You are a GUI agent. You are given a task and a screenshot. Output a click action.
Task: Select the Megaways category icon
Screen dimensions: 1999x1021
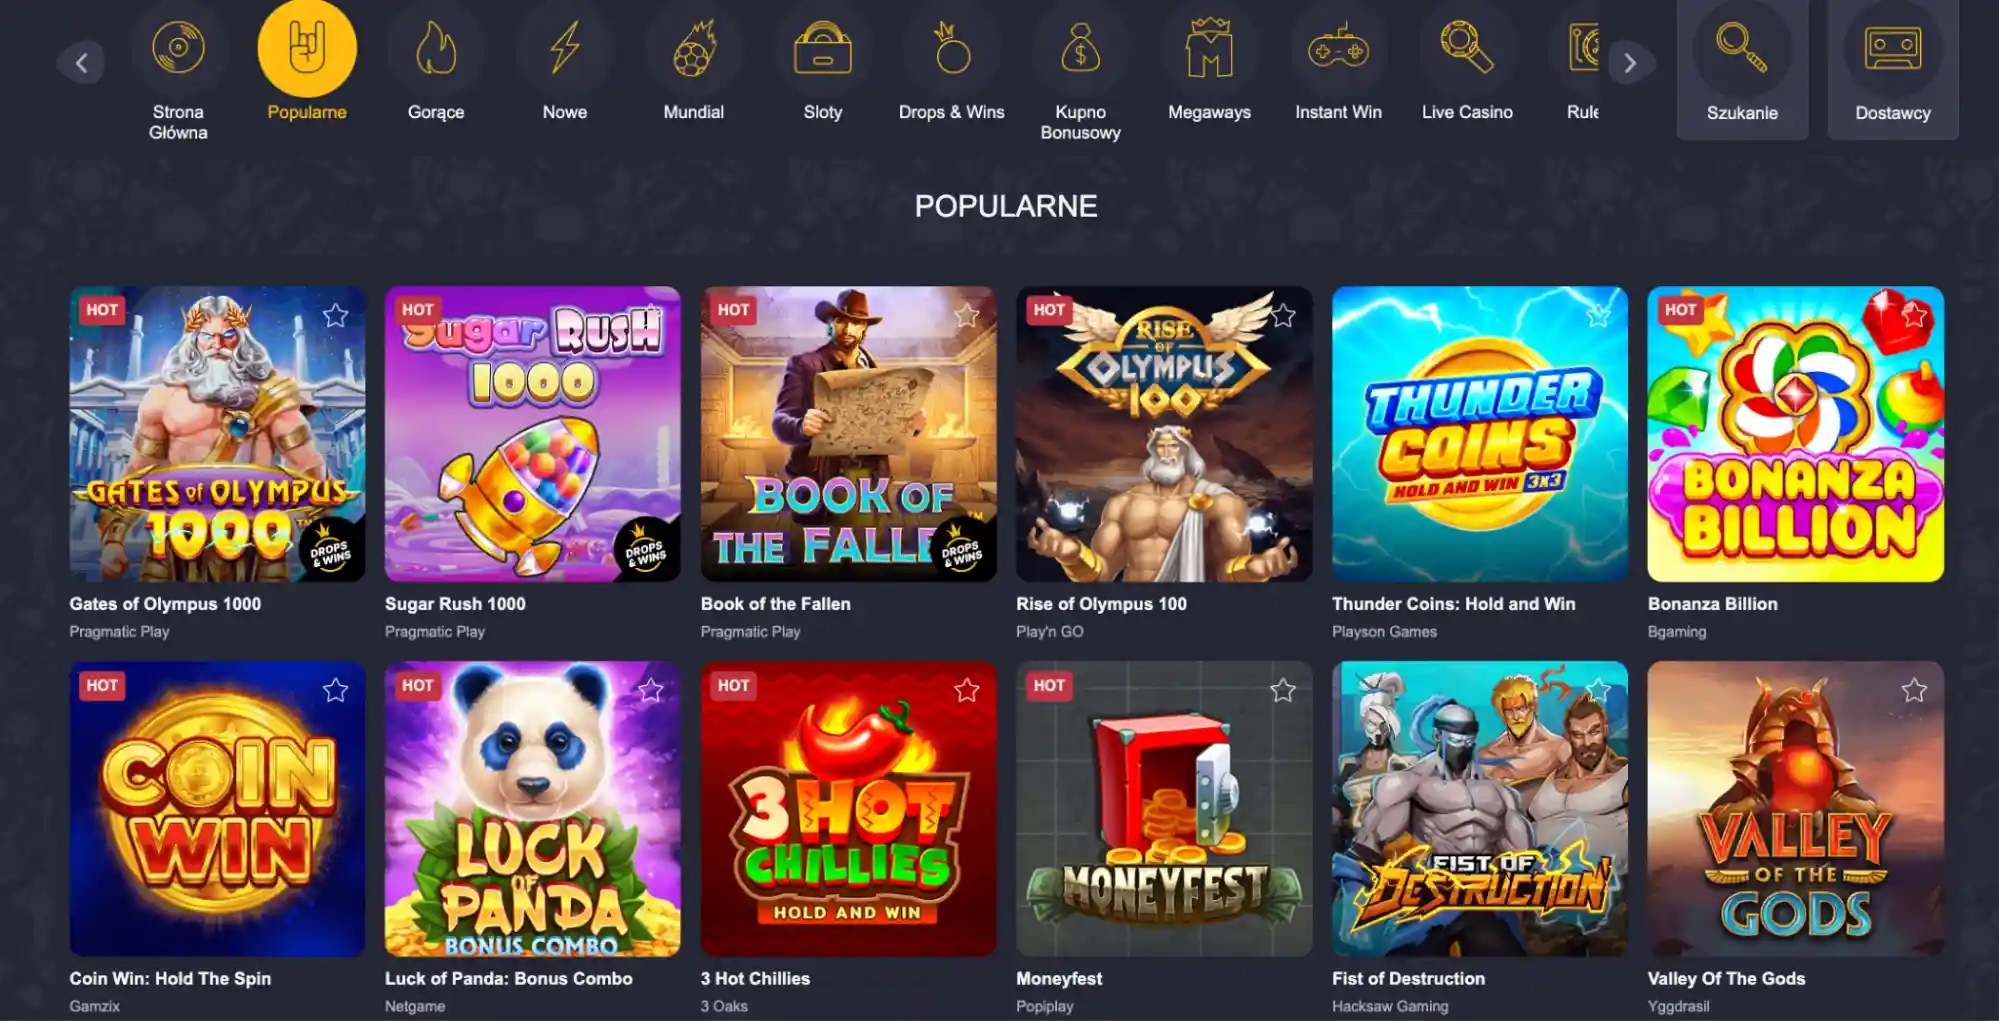[1210, 49]
